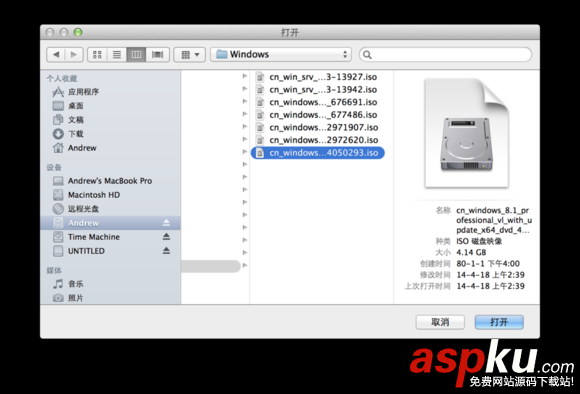Click the highlighted folder row in first column

point(211,266)
